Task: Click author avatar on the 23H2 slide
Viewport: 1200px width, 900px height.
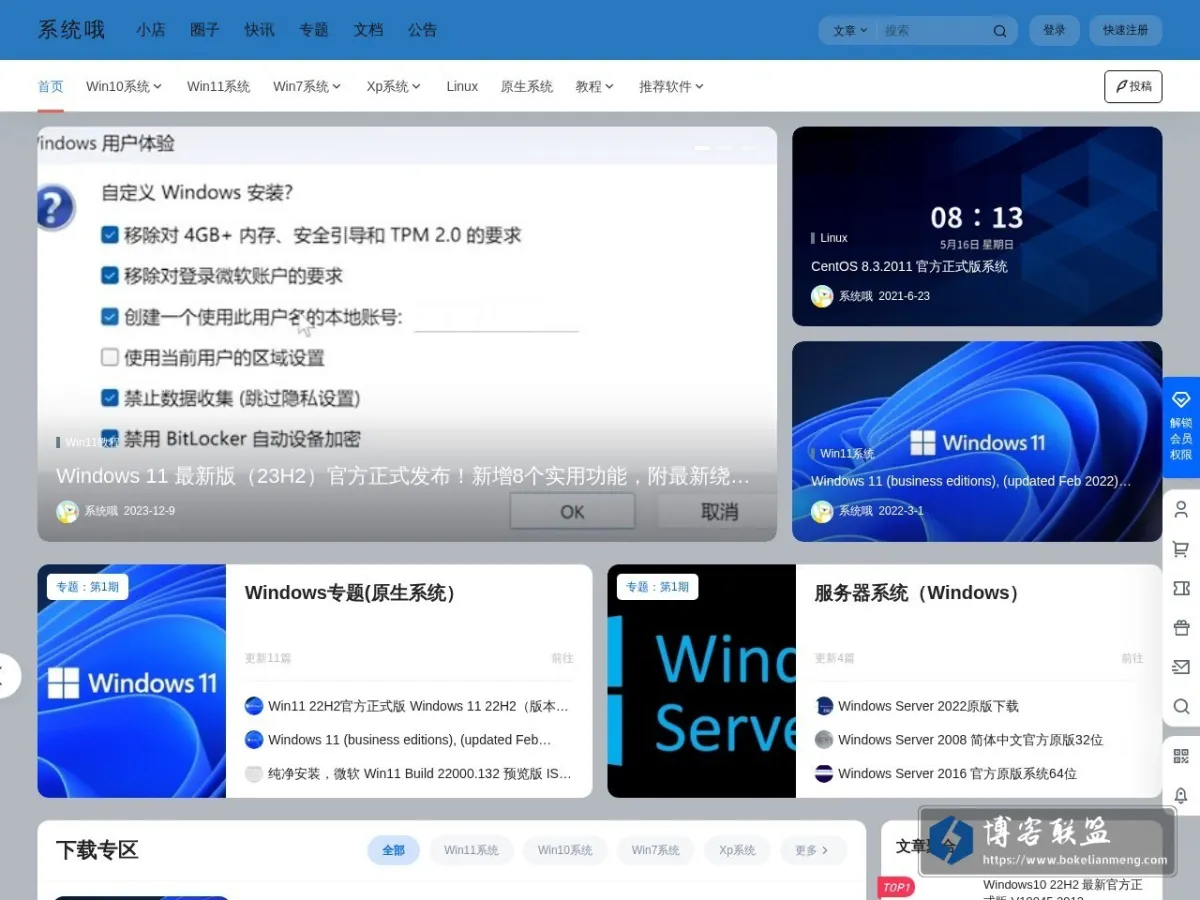Action: point(67,511)
